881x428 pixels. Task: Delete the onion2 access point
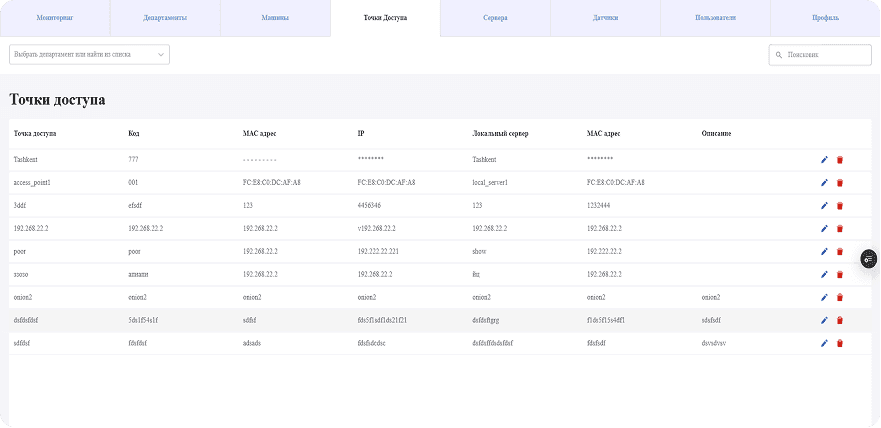(x=840, y=298)
